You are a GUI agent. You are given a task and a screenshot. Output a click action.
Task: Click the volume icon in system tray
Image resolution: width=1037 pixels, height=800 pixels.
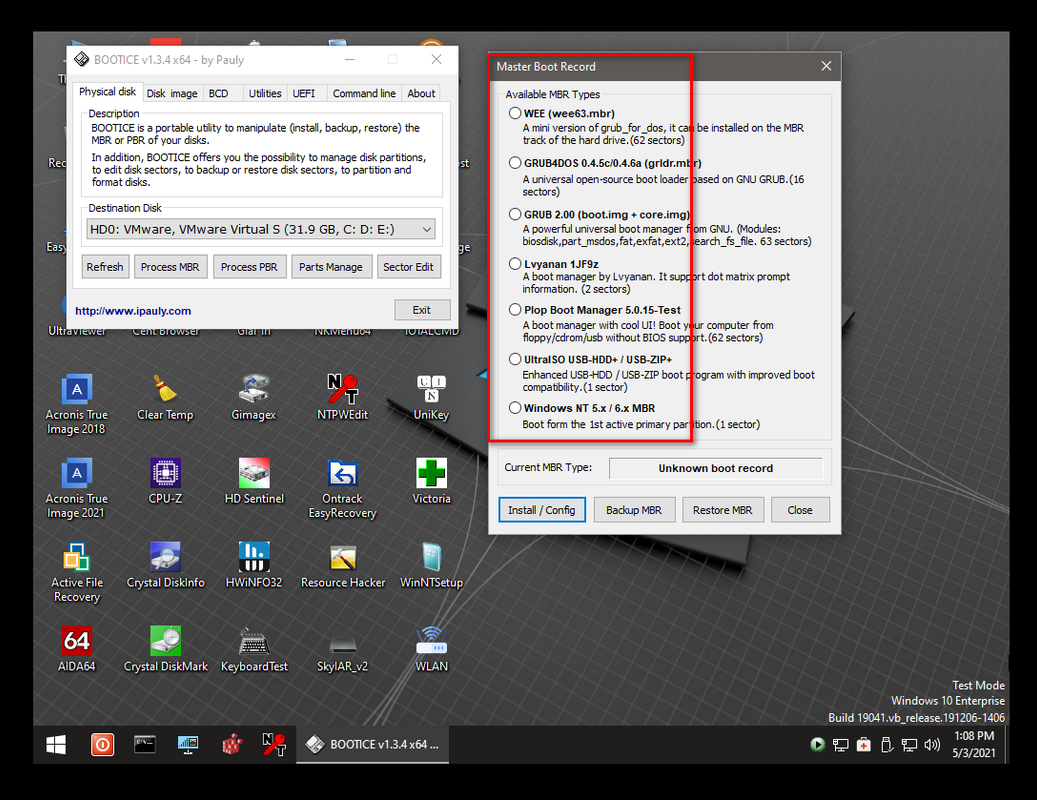tap(932, 745)
